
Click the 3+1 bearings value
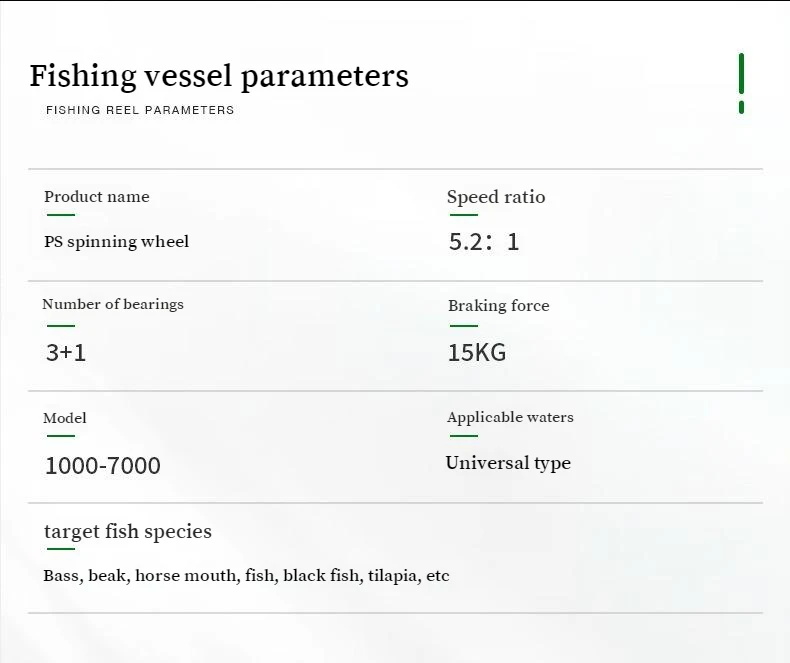click(x=66, y=352)
